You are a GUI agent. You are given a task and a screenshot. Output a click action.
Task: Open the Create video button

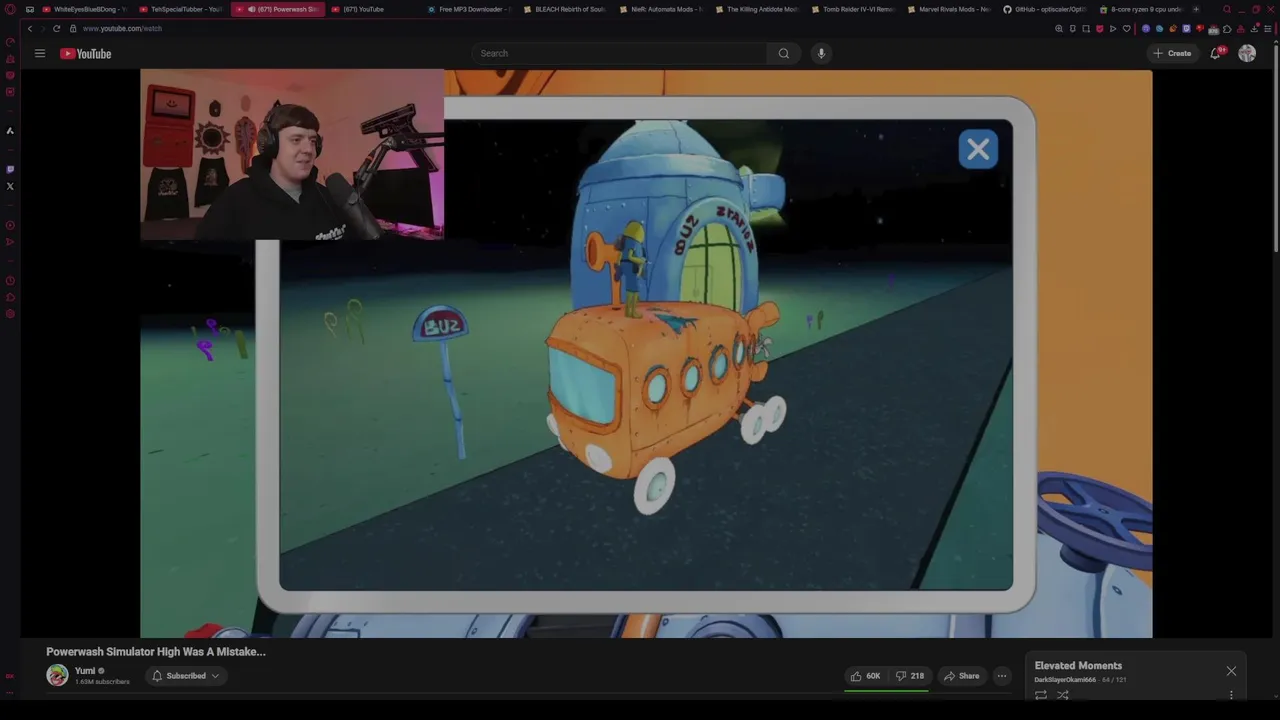pyautogui.click(x=1172, y=53)
